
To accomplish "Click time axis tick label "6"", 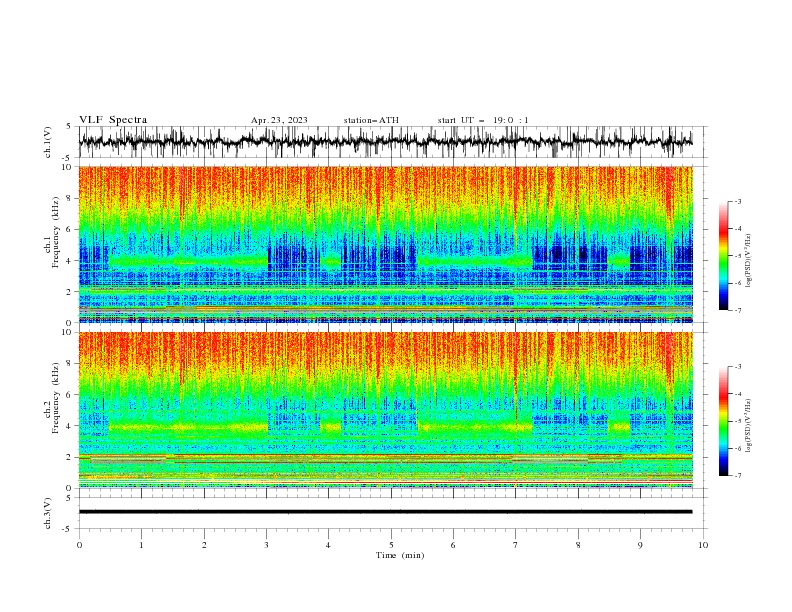I will pyautogui.click(x=453, y=545).
